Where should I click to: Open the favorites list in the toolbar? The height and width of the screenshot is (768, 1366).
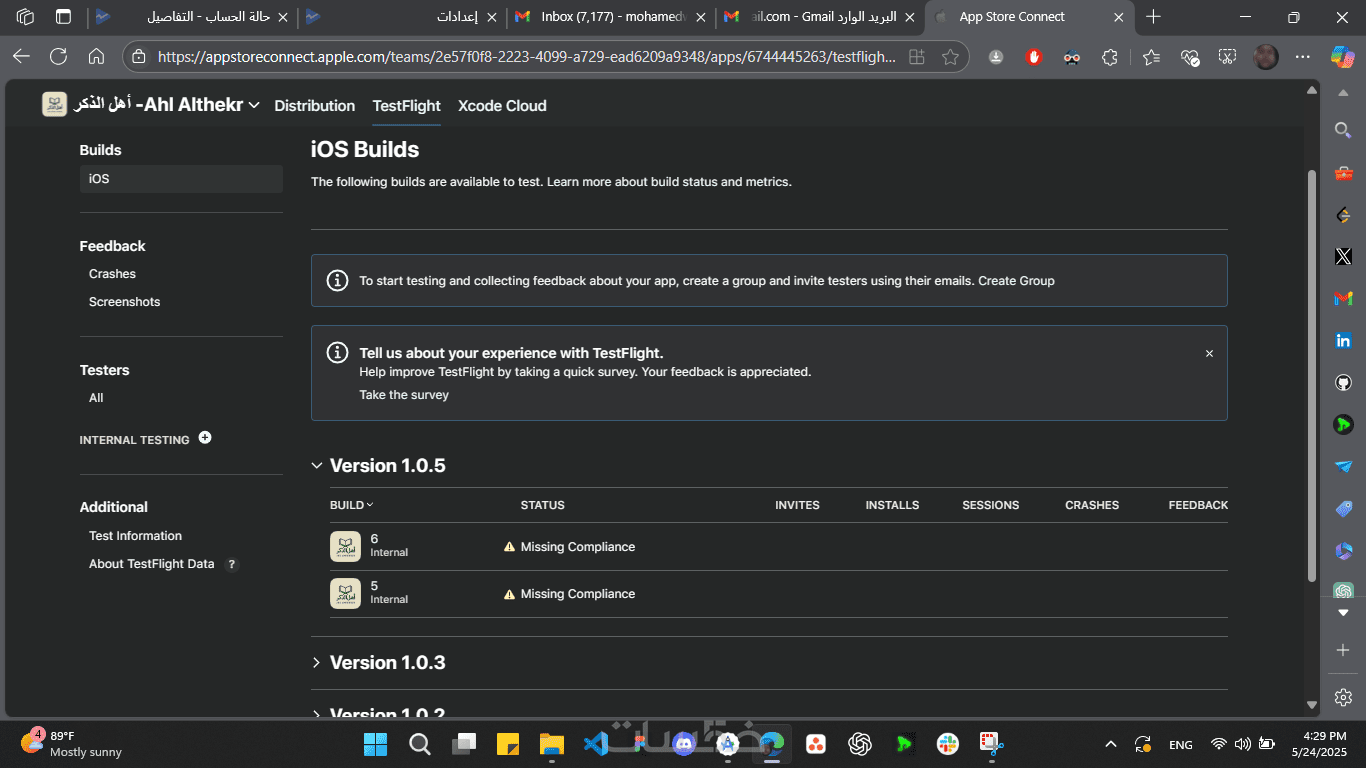1151,57
